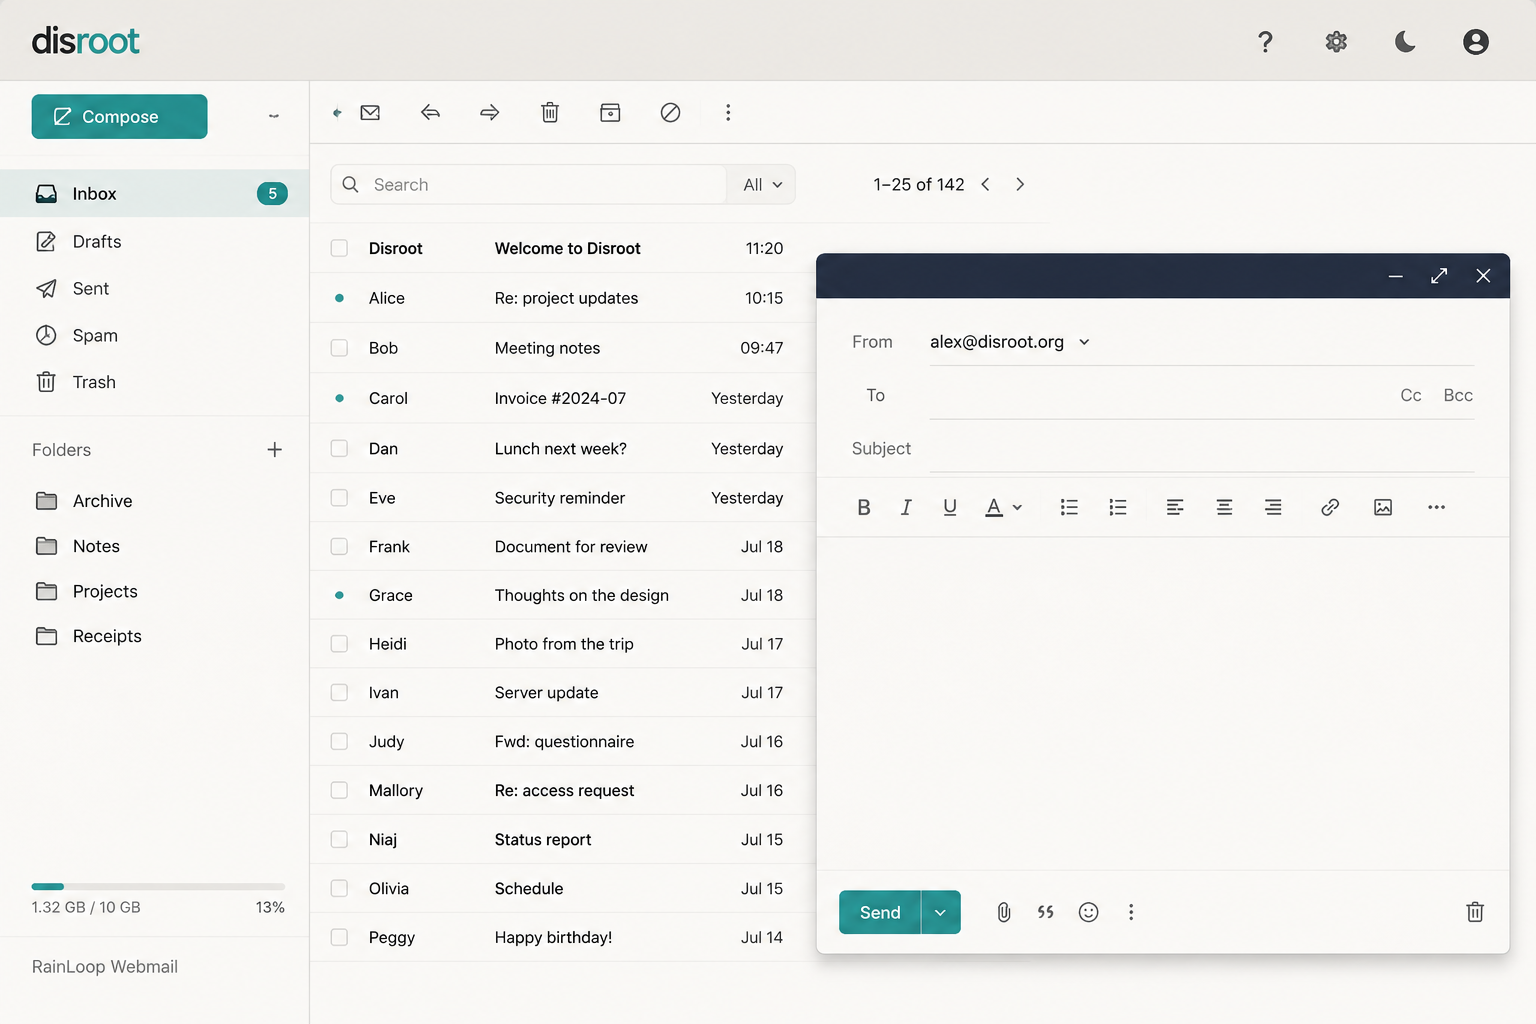The image size is (1536, 1024).
Task: Toggle dark mode moon icon
Action: pos(1405,41)
